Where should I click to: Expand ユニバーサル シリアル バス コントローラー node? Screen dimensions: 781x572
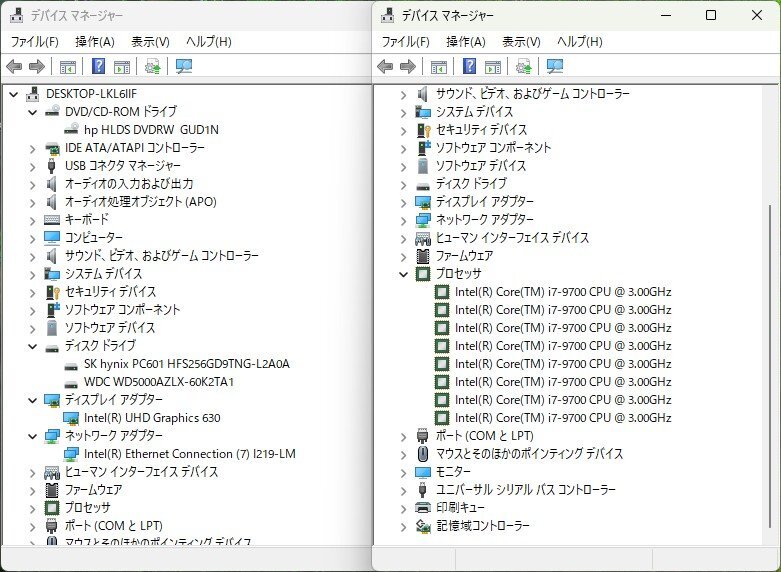coord(404,490)
